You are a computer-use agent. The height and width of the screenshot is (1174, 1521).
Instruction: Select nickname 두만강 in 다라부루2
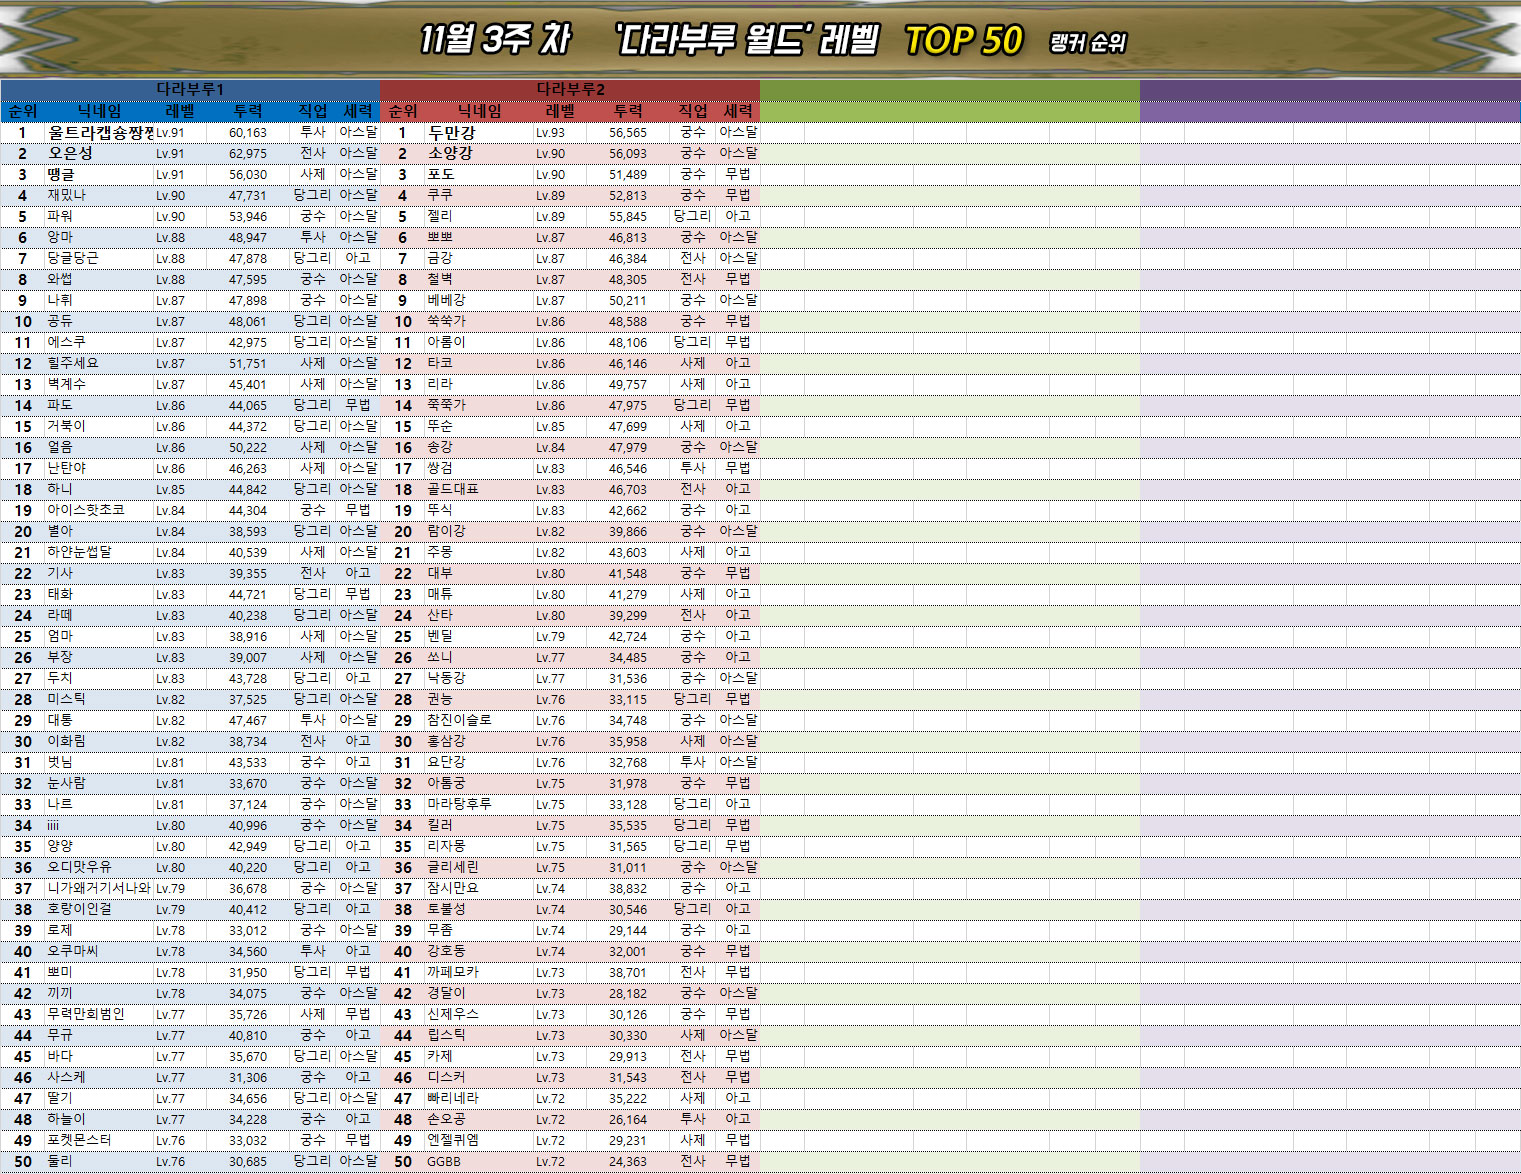[451, 132]
